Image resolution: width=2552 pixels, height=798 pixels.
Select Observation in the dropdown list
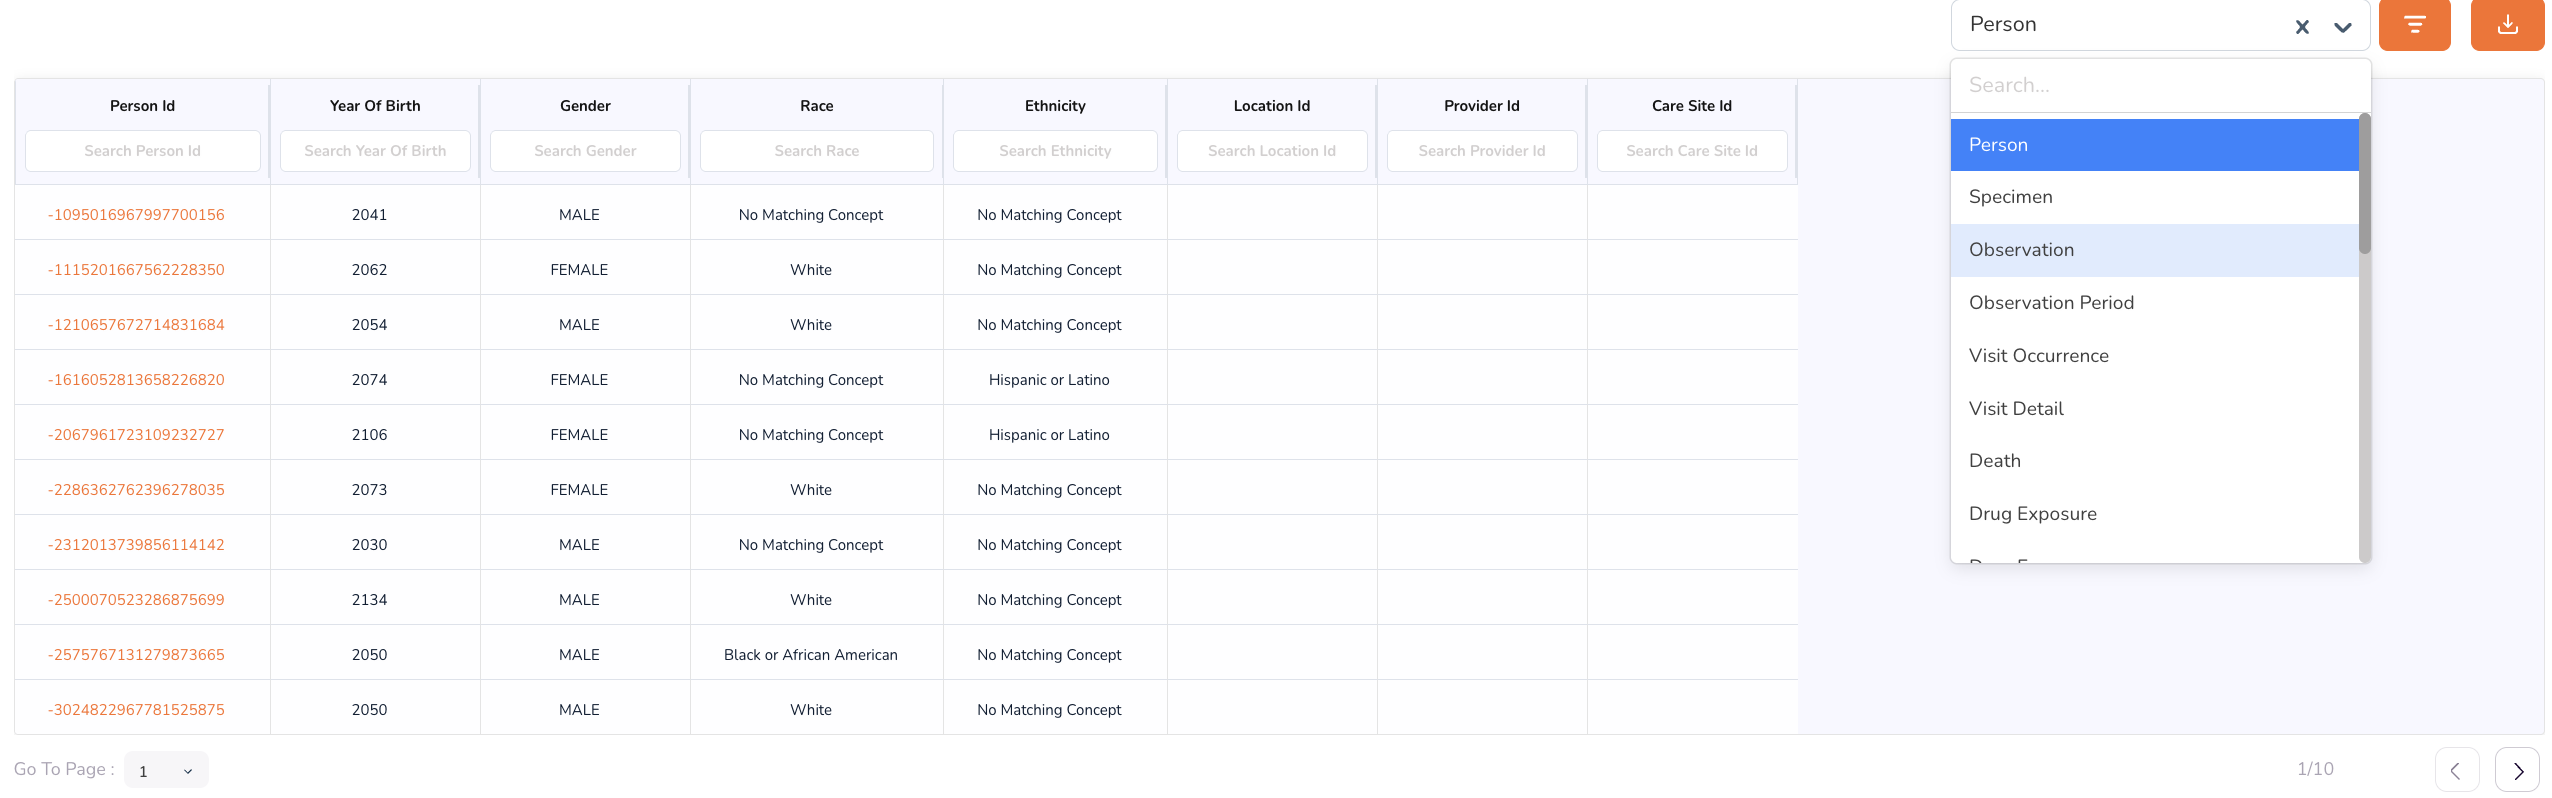(x=2155, y=250)
